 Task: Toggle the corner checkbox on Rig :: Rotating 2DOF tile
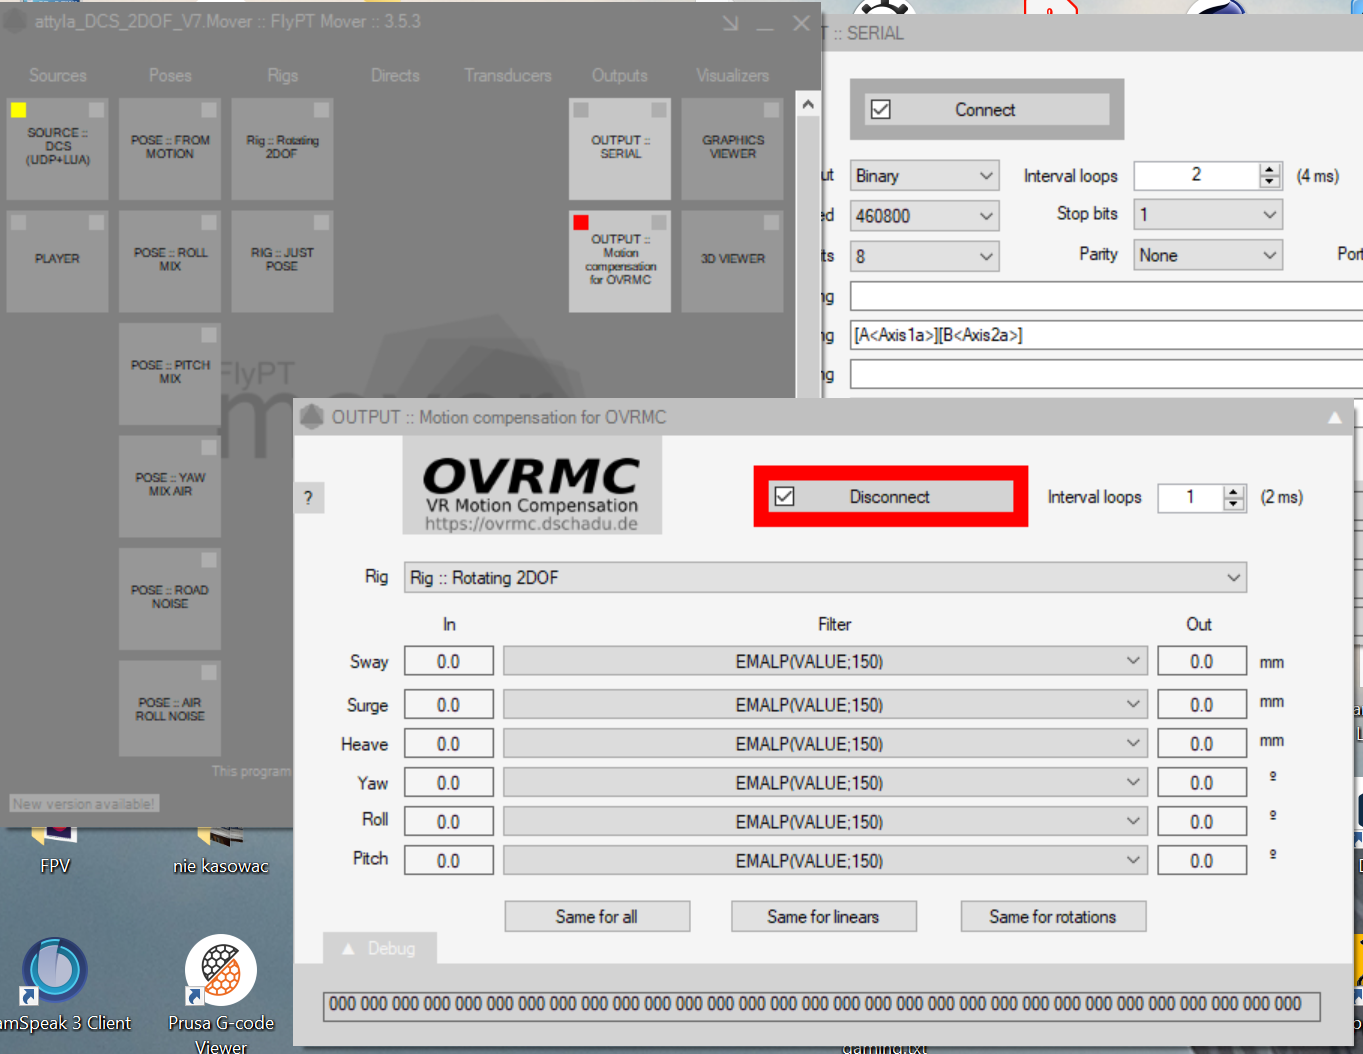coord(321,110)
